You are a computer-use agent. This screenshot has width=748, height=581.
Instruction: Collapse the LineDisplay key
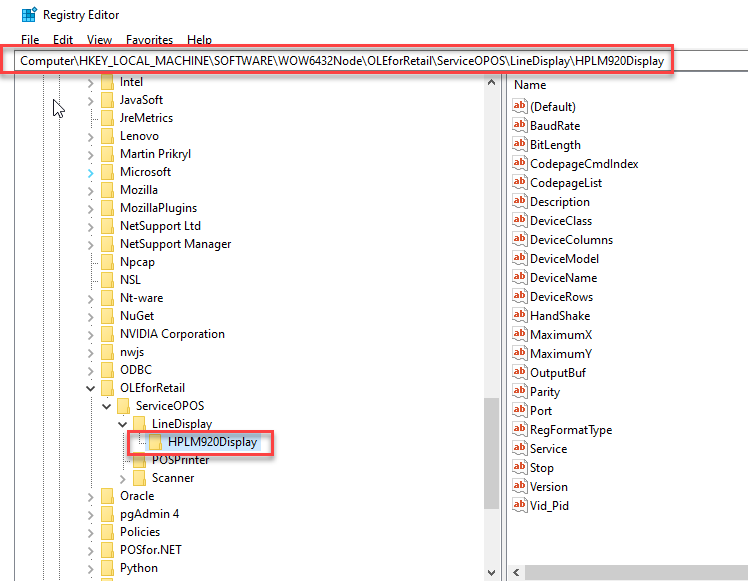click(x=123, y=424)
